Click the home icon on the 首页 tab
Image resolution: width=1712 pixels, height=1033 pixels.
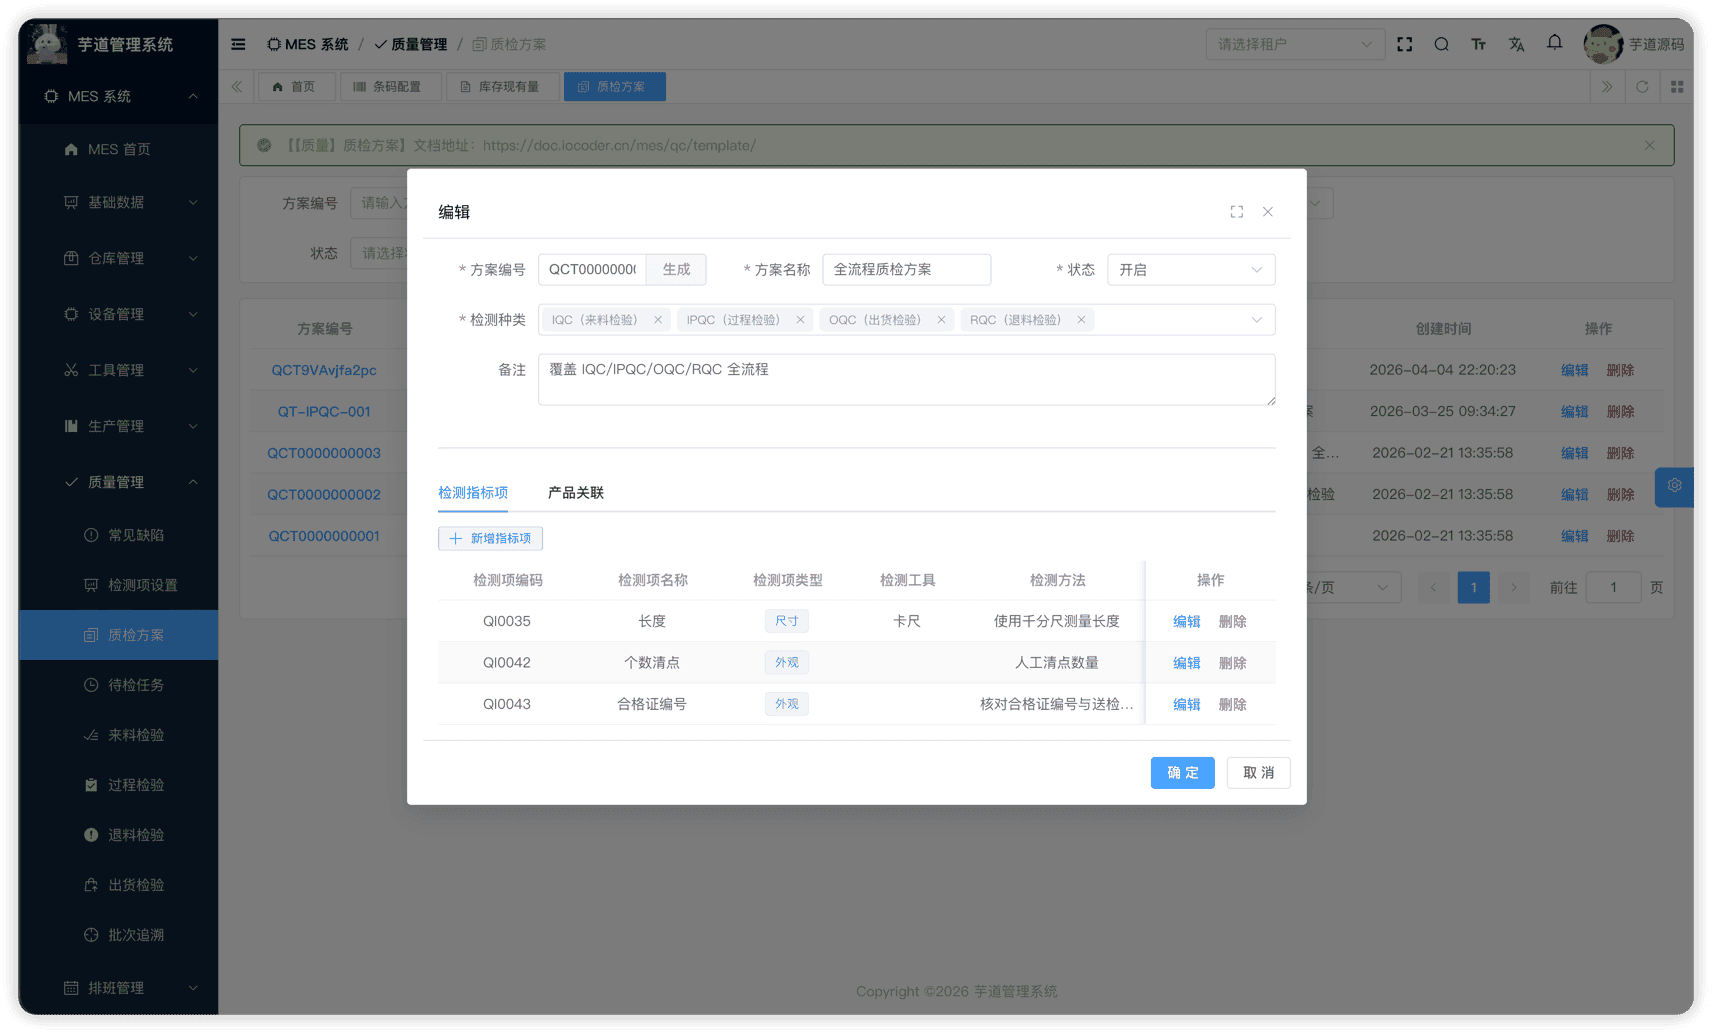point(278,86)
